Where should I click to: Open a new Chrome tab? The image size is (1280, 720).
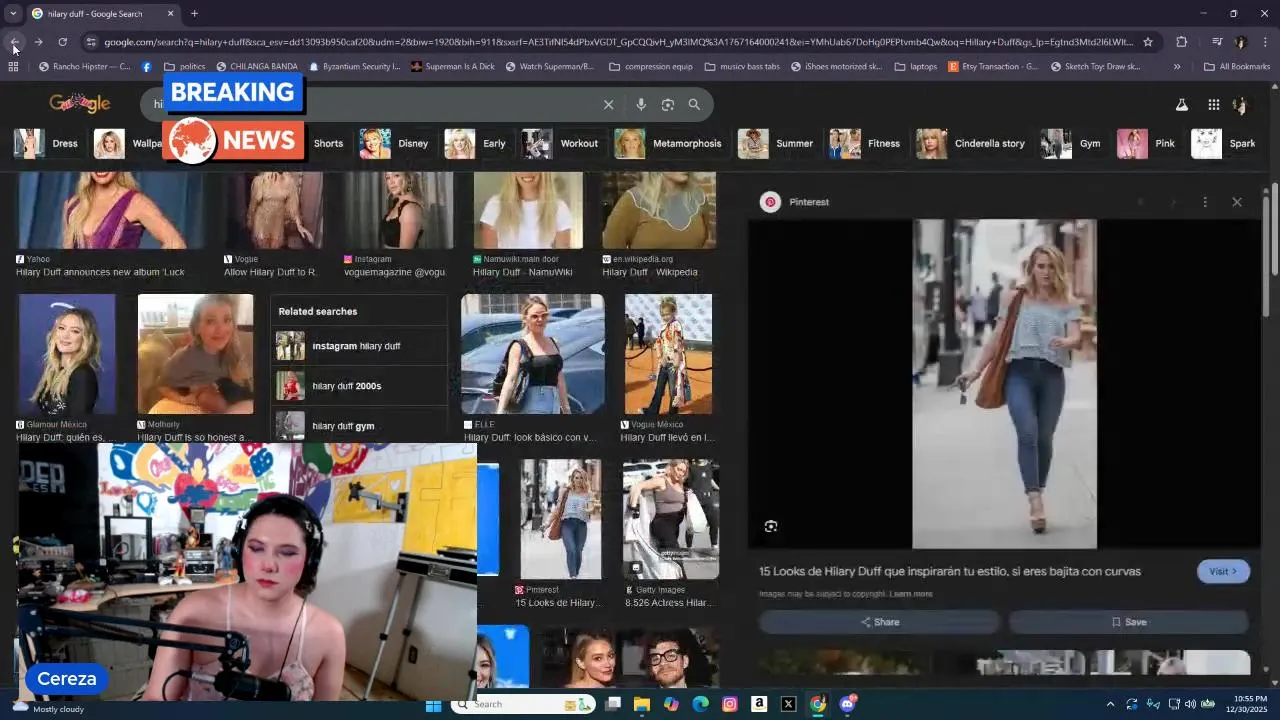tap(194, 14)
